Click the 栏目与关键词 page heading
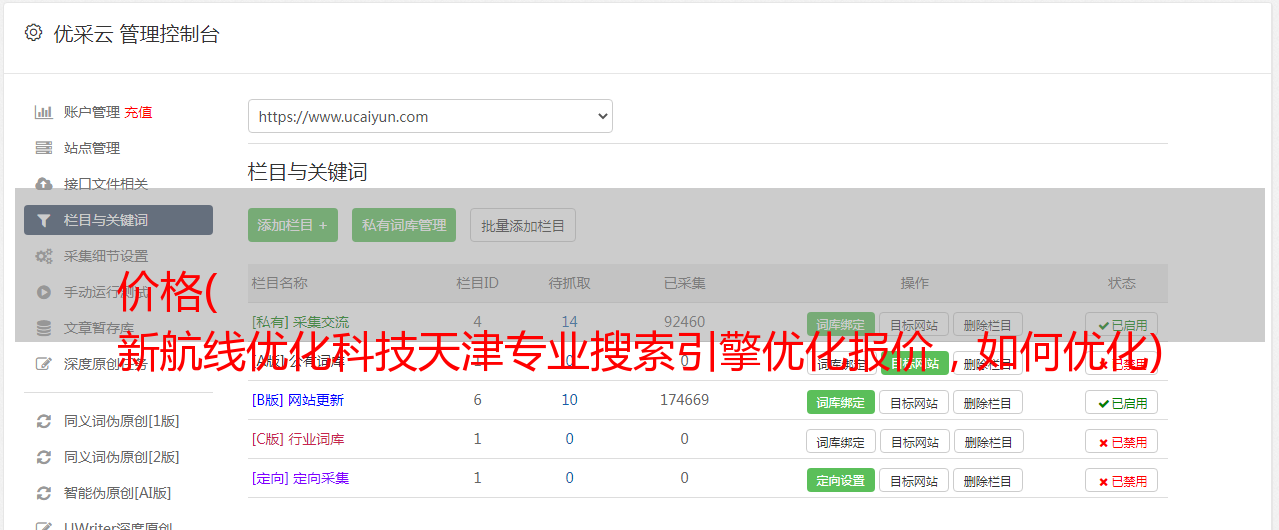This screenshot has width=1279, height=530. pos(308,172)
